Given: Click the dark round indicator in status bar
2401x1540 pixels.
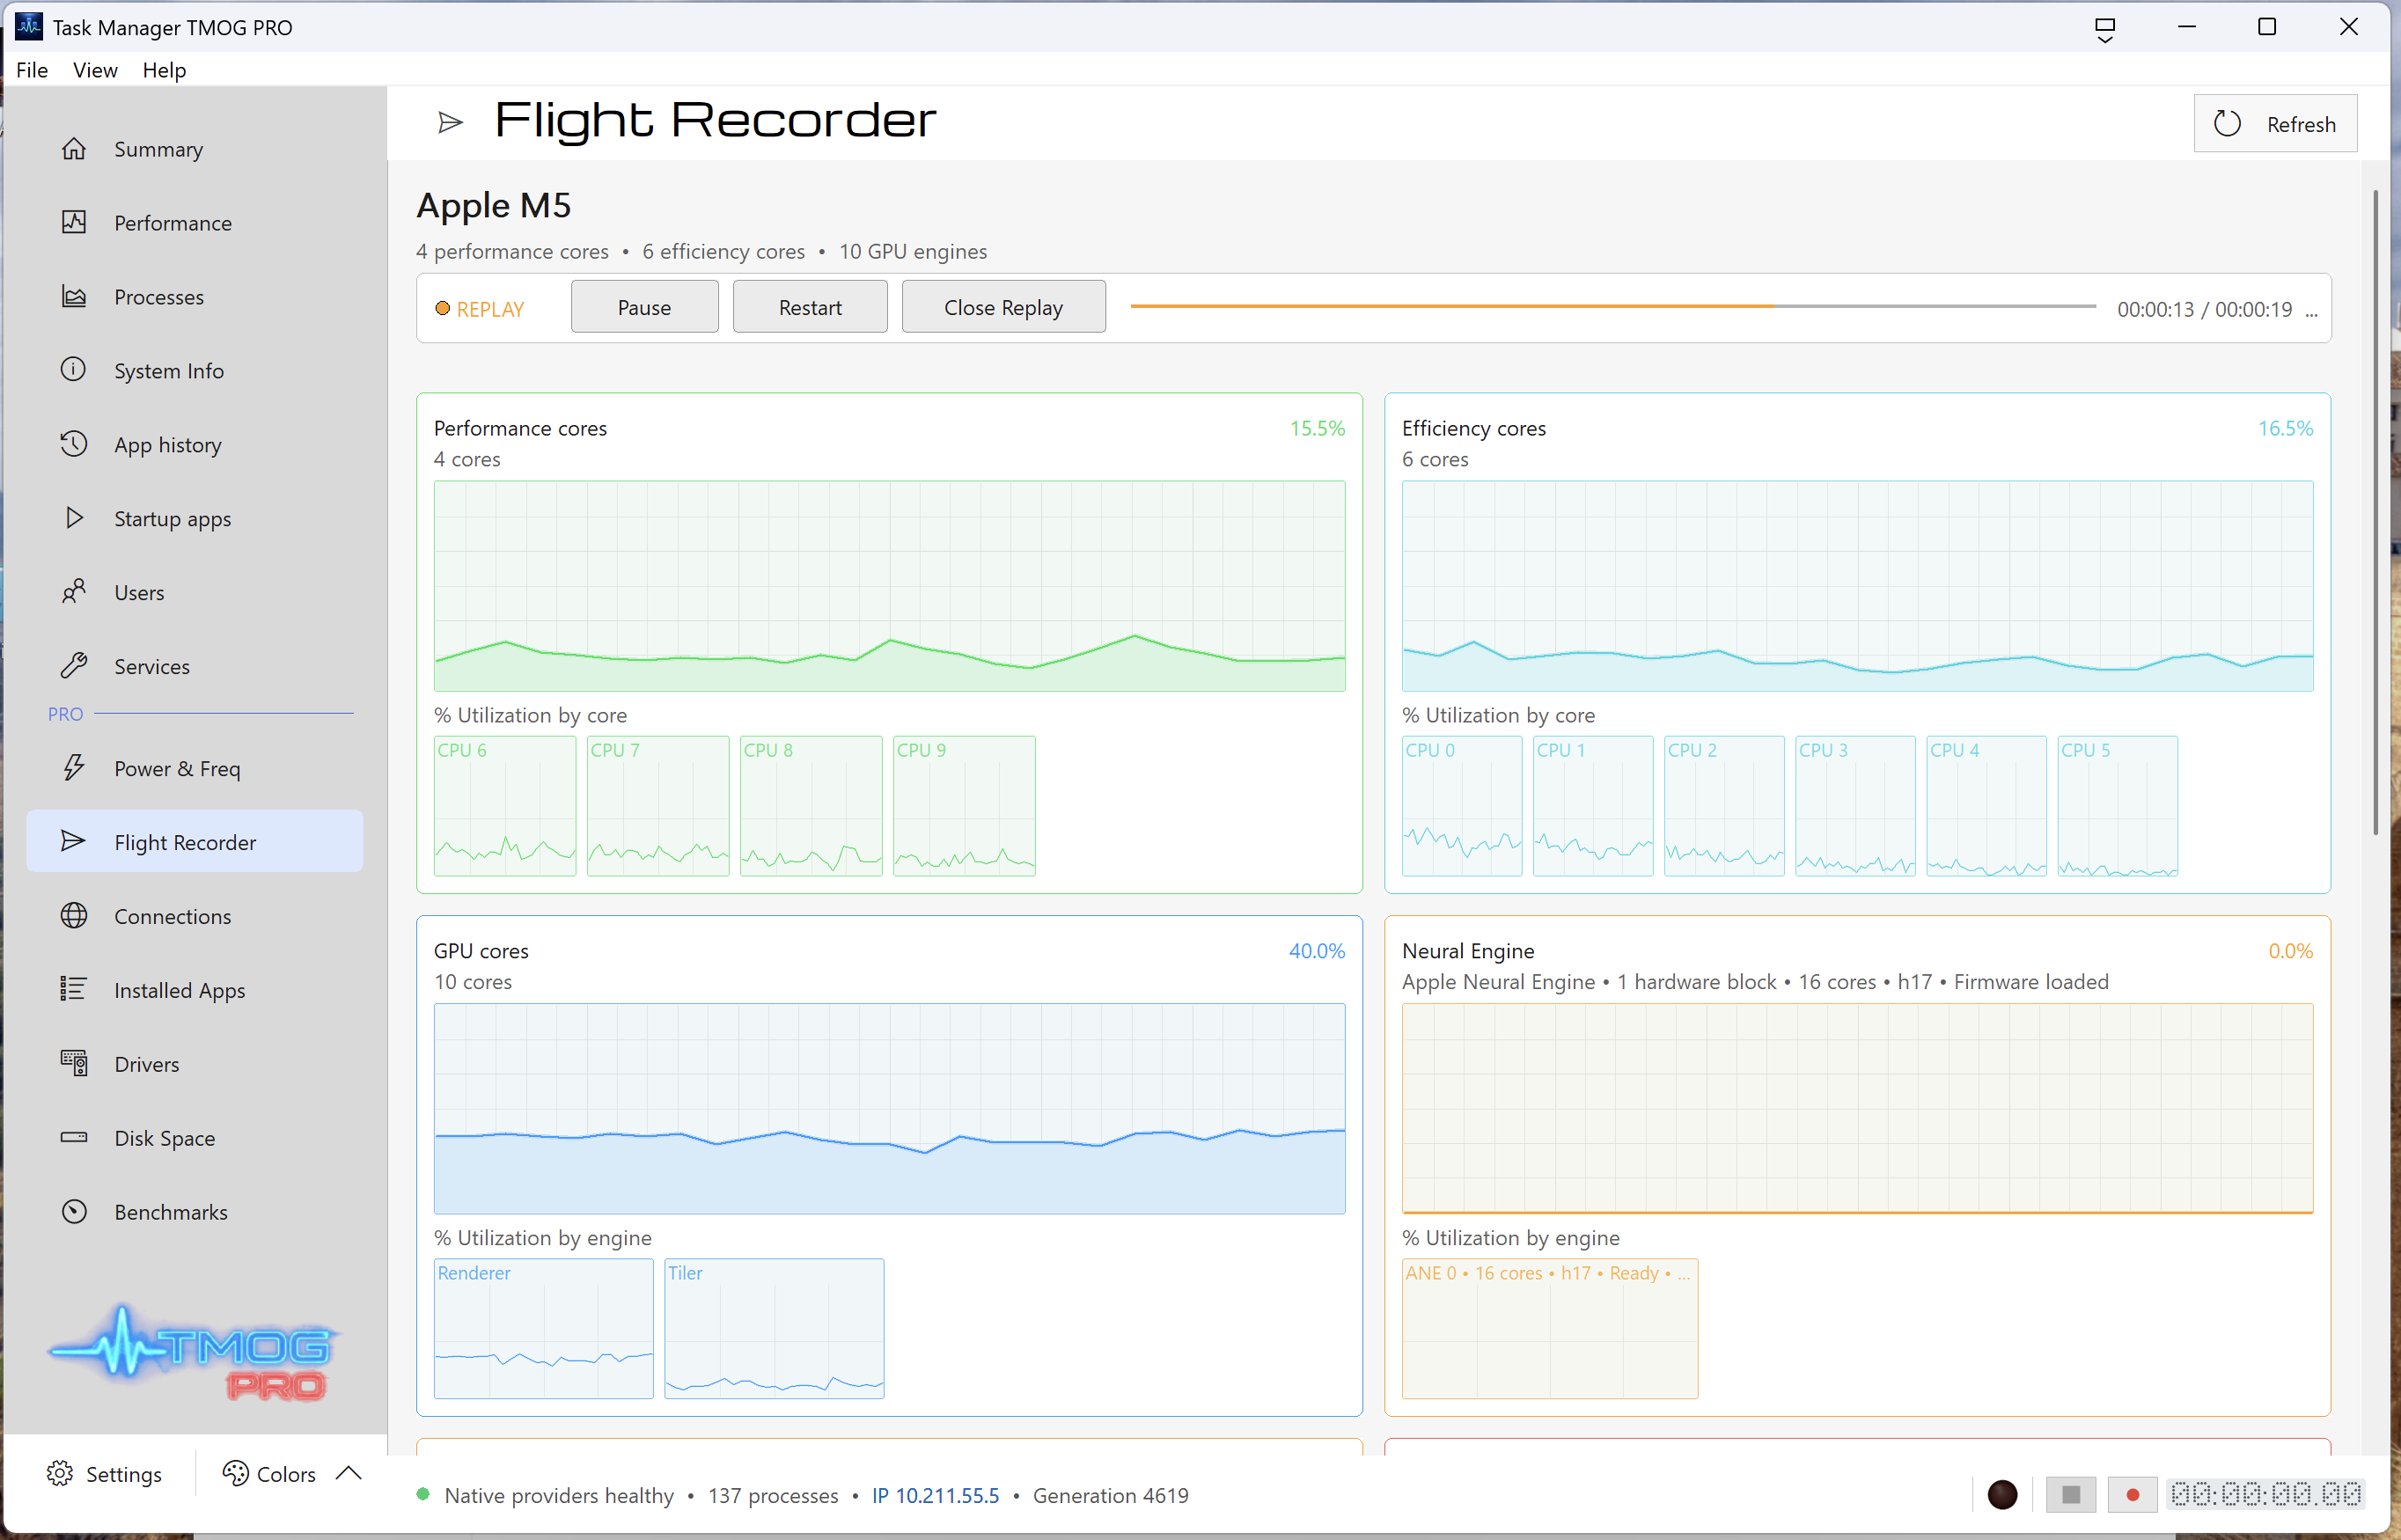Looking at the screenshot, I should pos(2002,1495).
